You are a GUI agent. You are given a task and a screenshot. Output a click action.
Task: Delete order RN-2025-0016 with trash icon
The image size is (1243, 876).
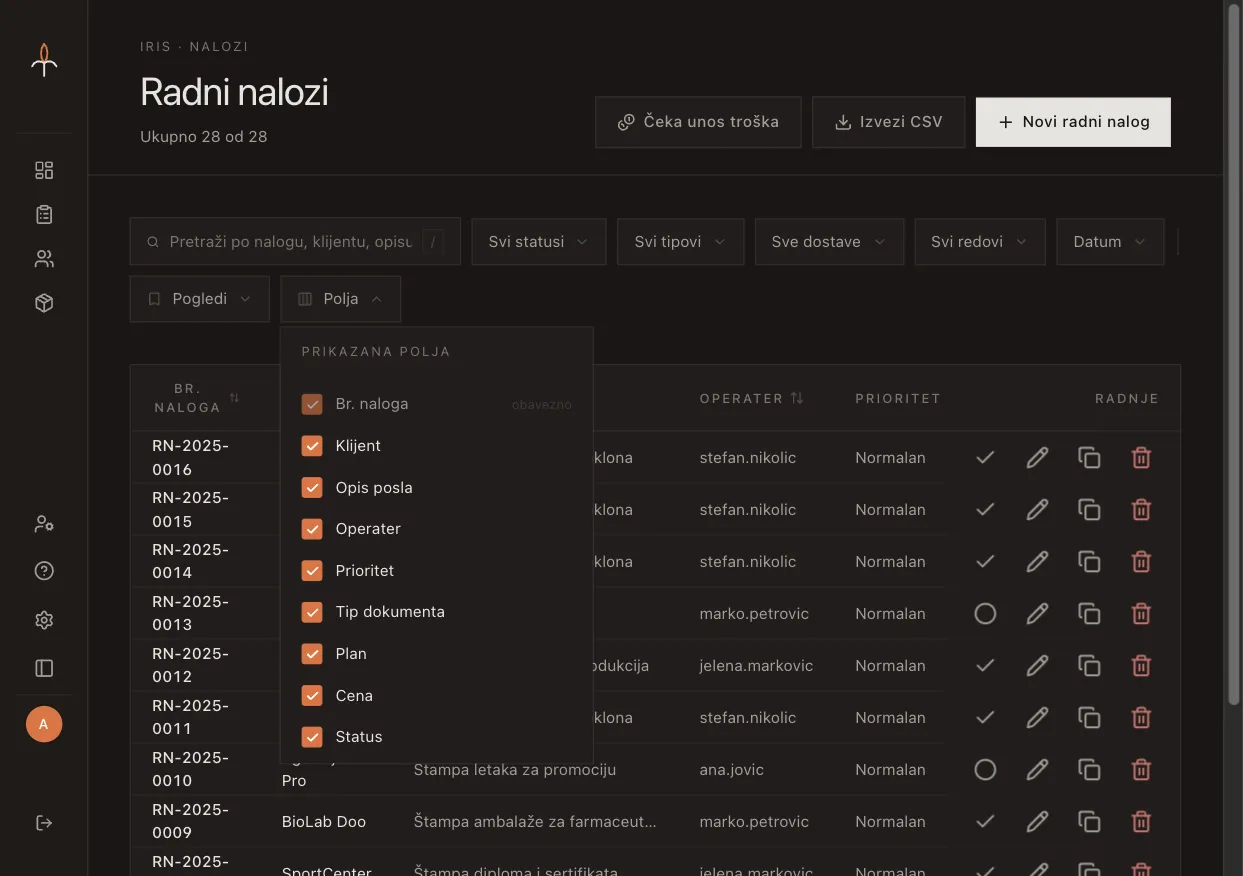1141,457
